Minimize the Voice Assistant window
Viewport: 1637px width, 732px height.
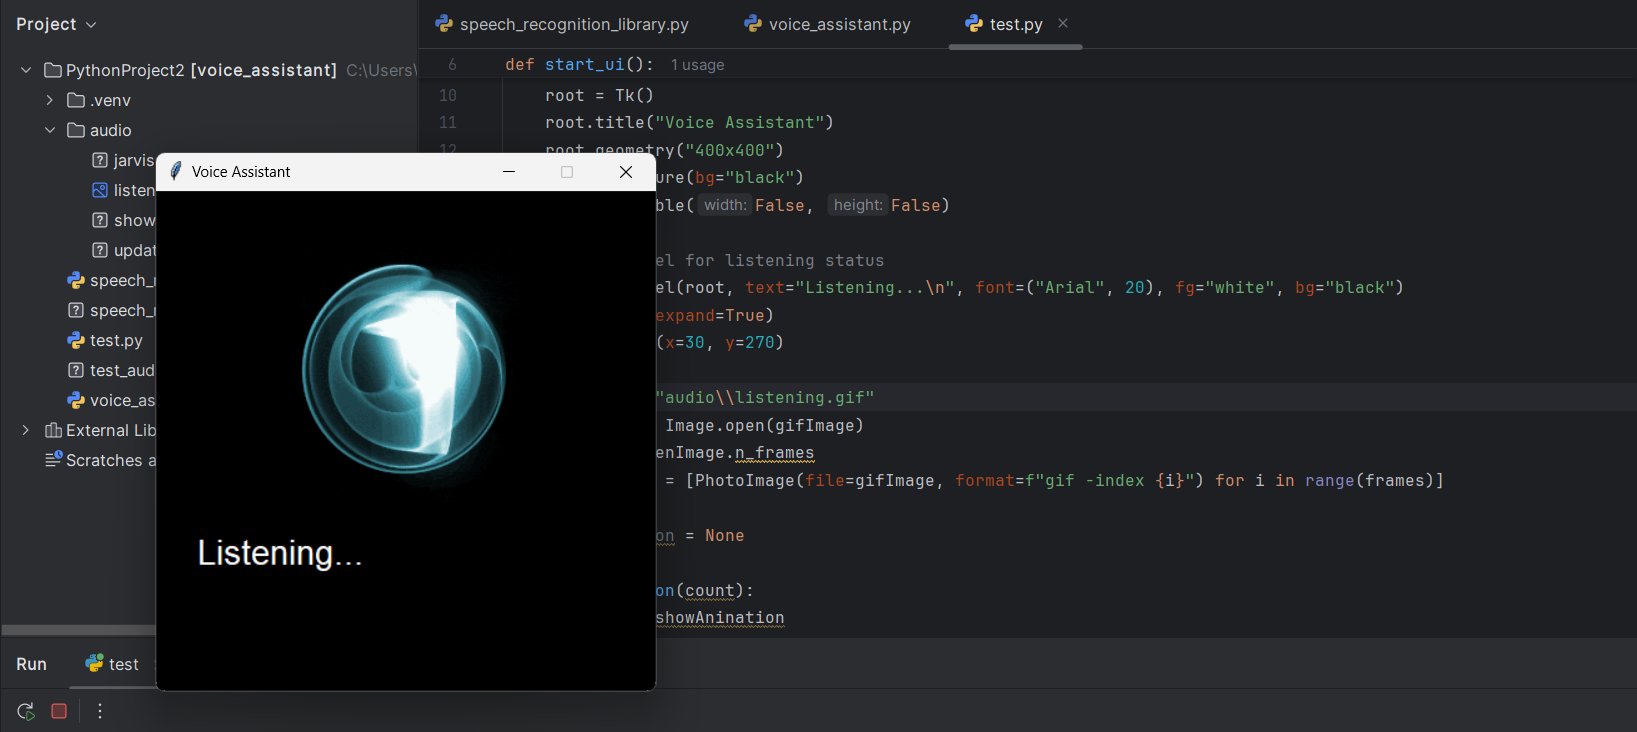click(x=509, y=172)
